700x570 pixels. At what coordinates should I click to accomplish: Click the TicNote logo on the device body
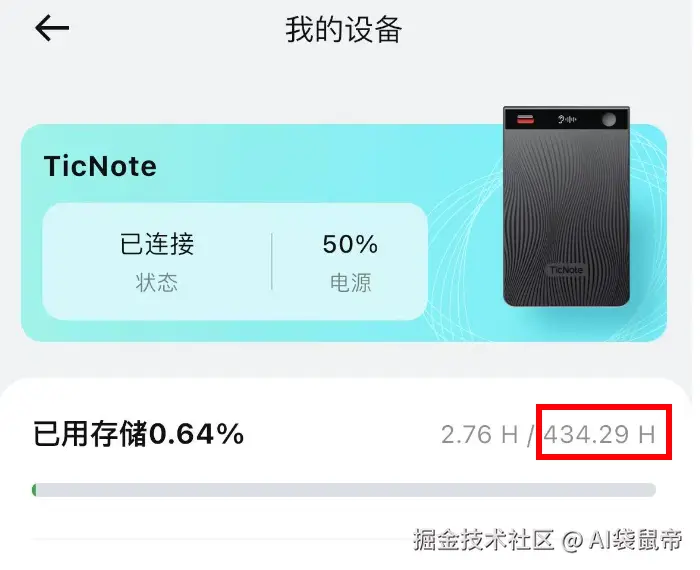coord(566,270)
